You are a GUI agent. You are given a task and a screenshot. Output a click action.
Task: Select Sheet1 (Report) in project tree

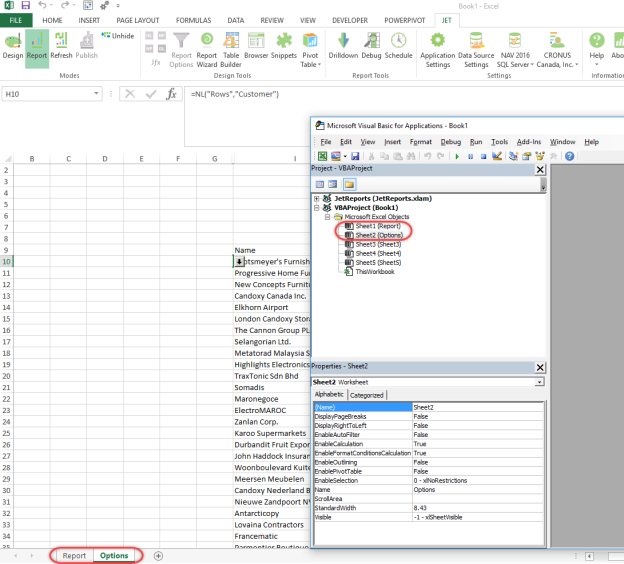(378, 226)
